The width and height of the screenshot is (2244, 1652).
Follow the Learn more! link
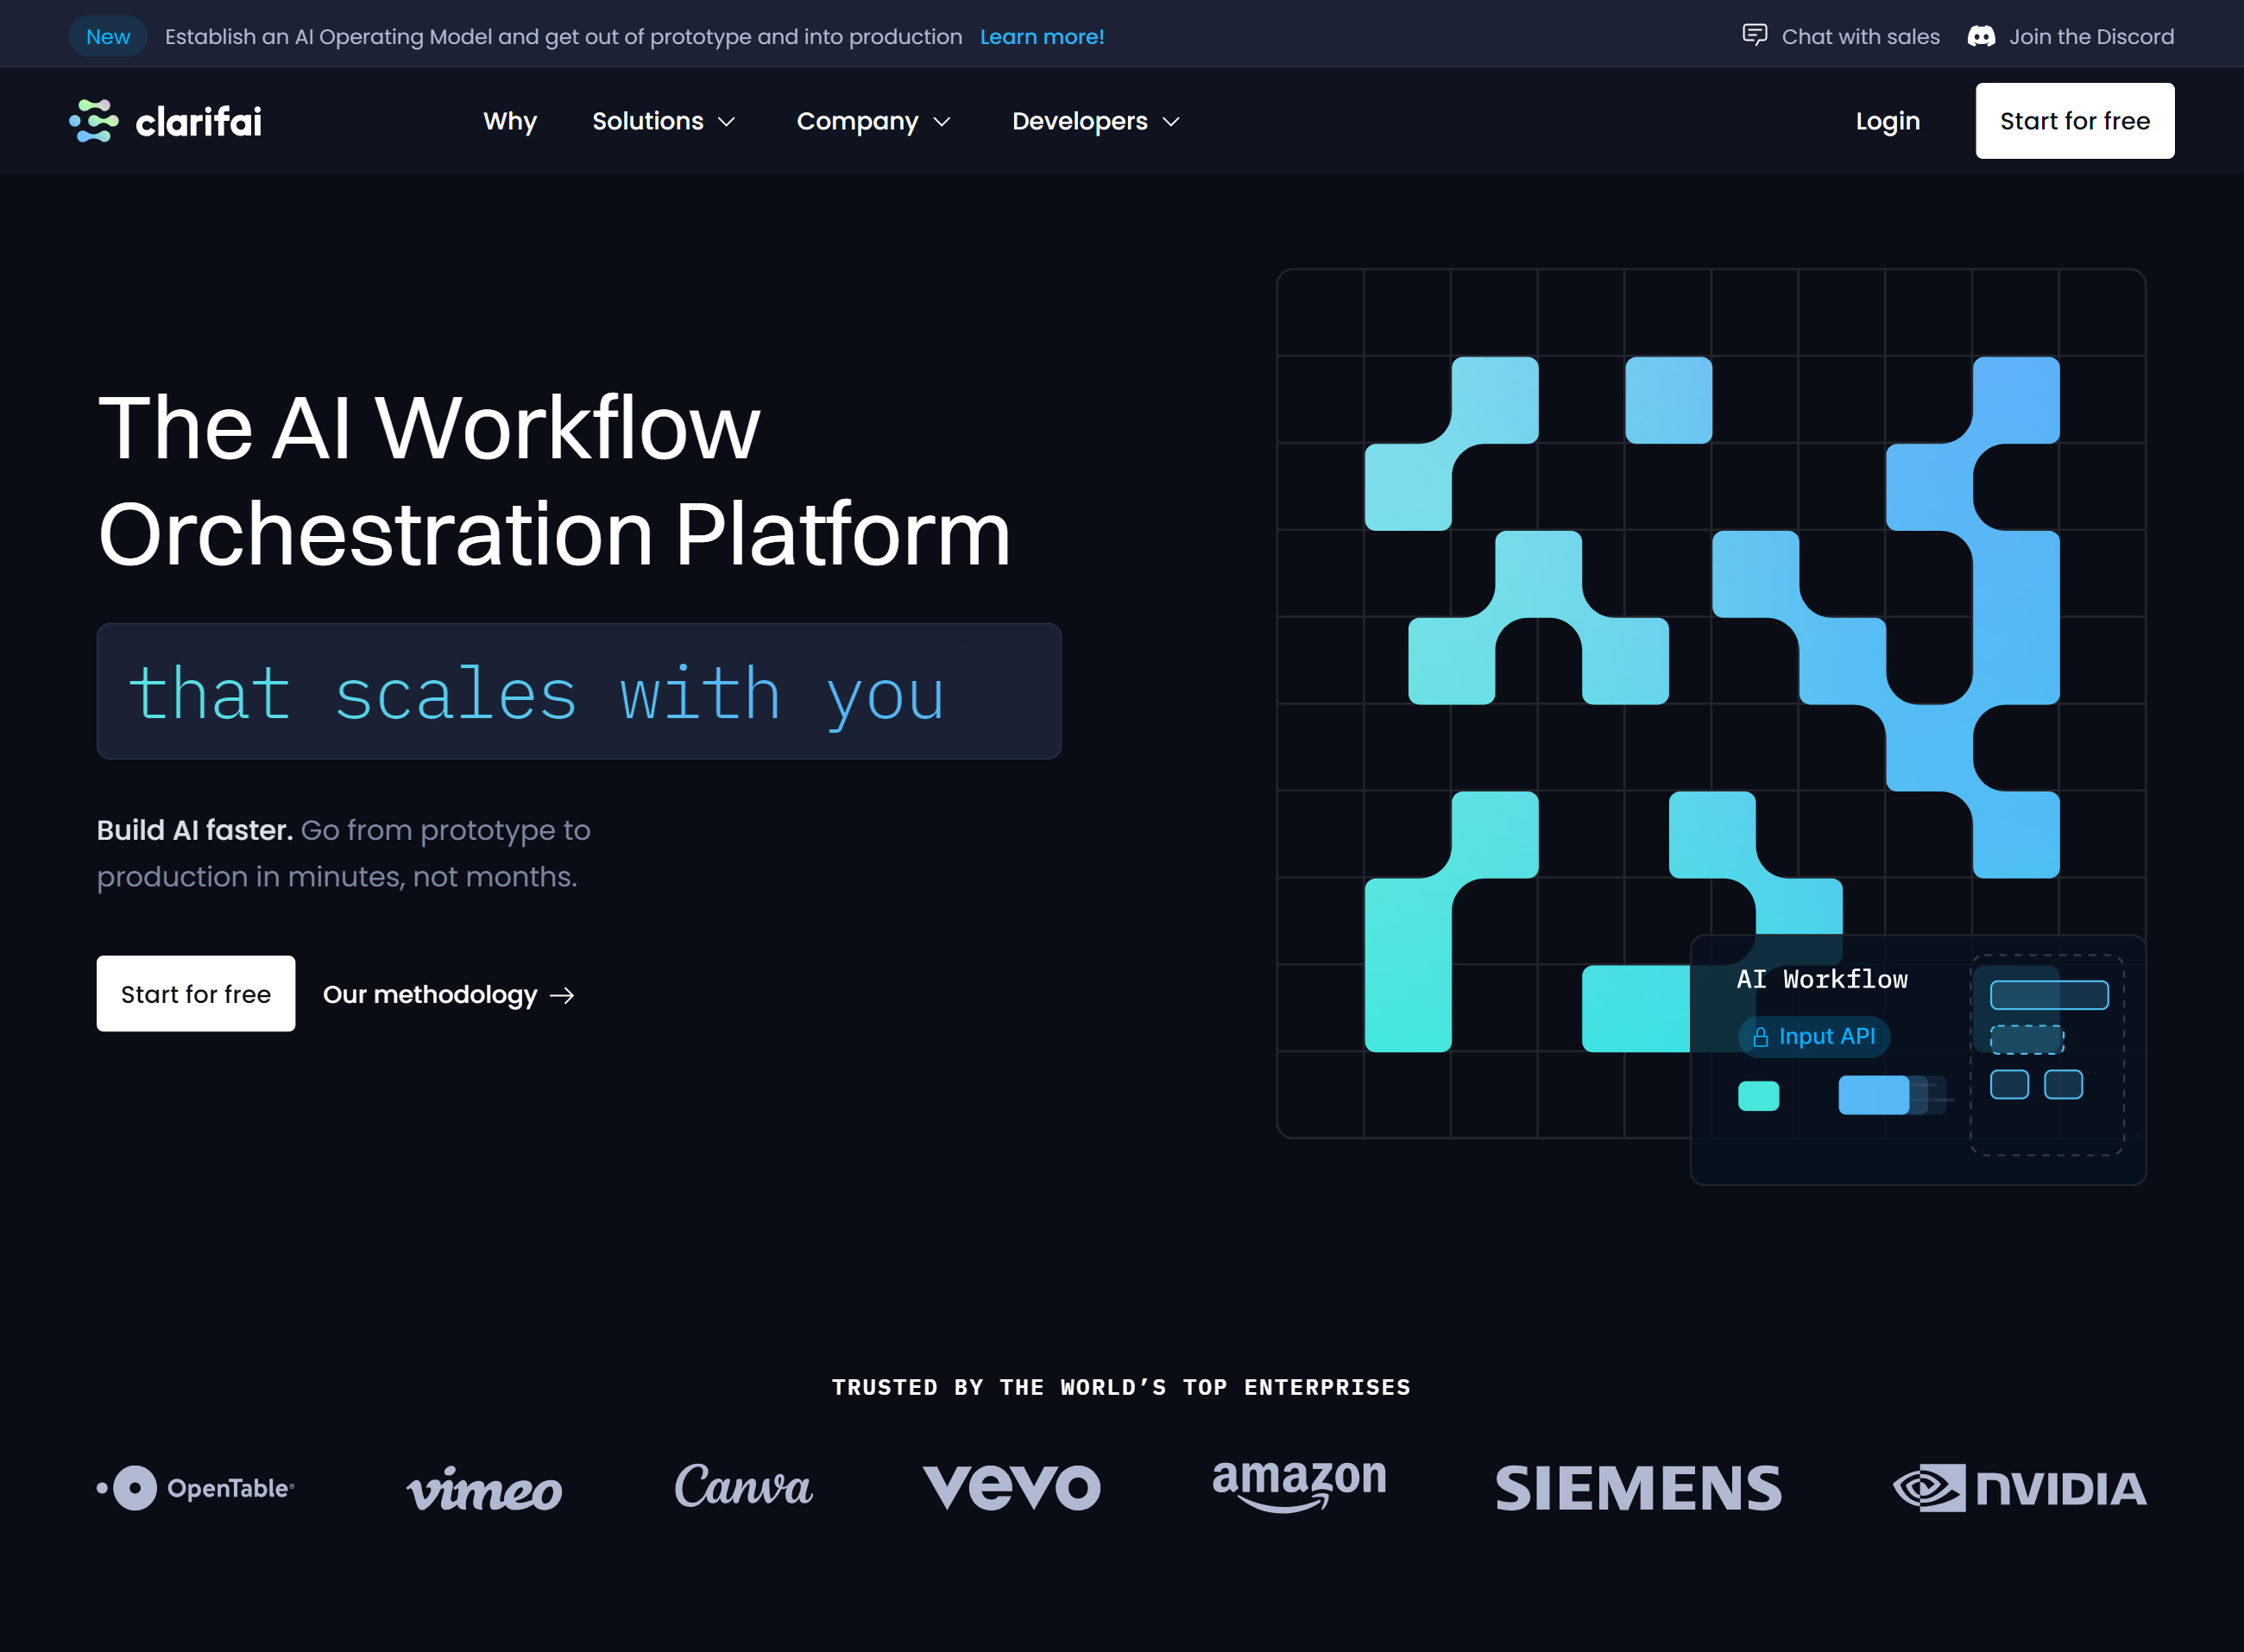pyautogui.click(x=1041, y=37)
